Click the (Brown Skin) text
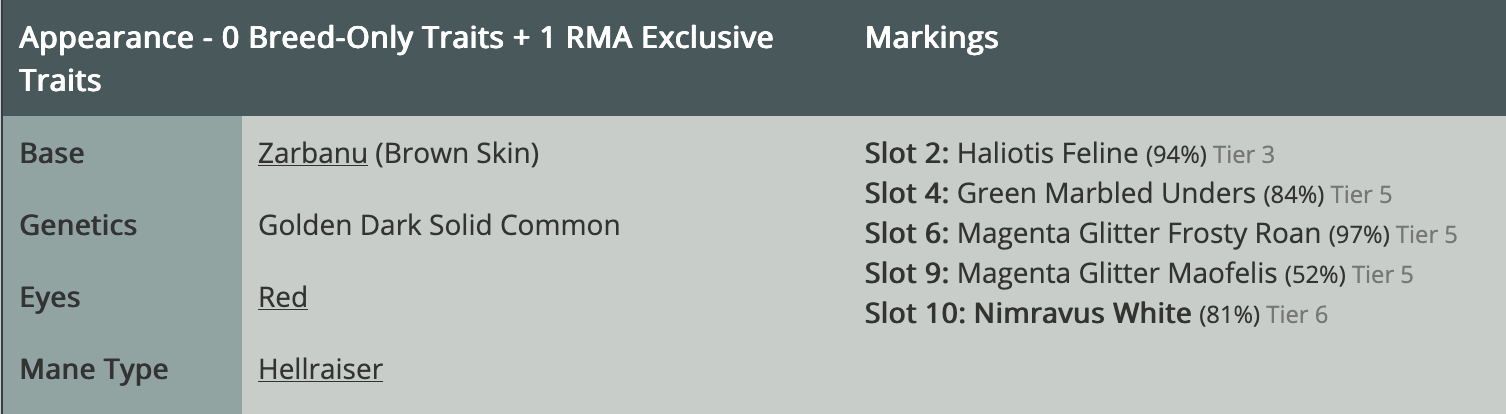Image resolution: width=1506 pixels, height=414 pixels. [x=457, y=154]
